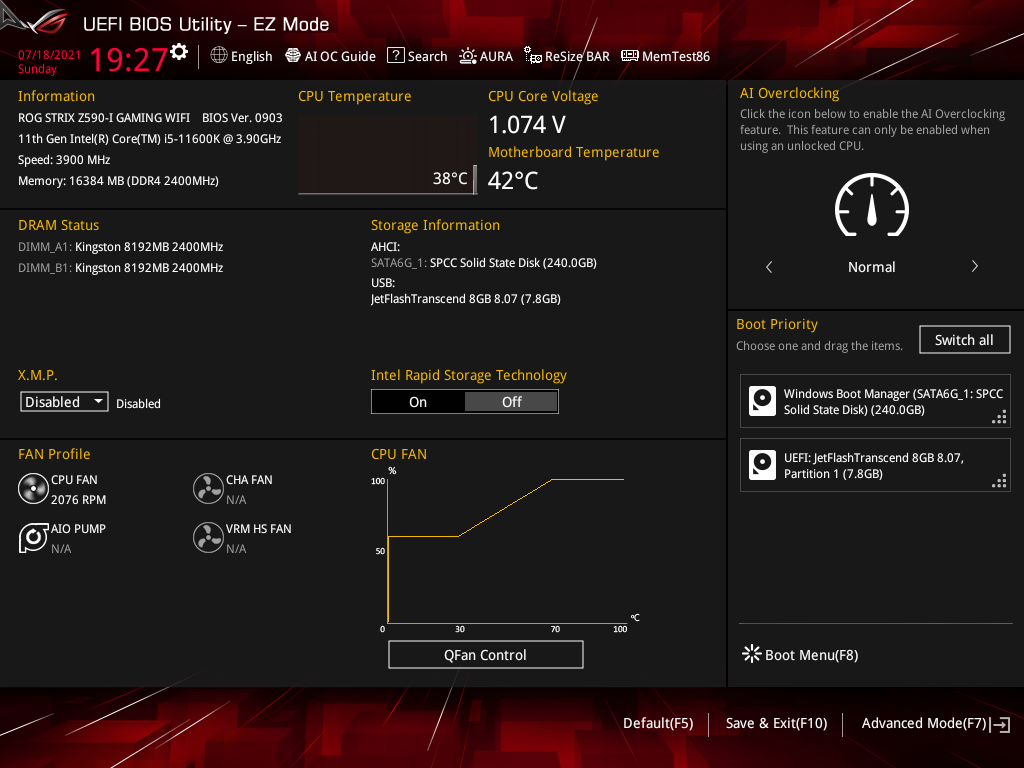
Task: Click JetFlashTranscend 8GB USB entry
Action: (465, 298)
